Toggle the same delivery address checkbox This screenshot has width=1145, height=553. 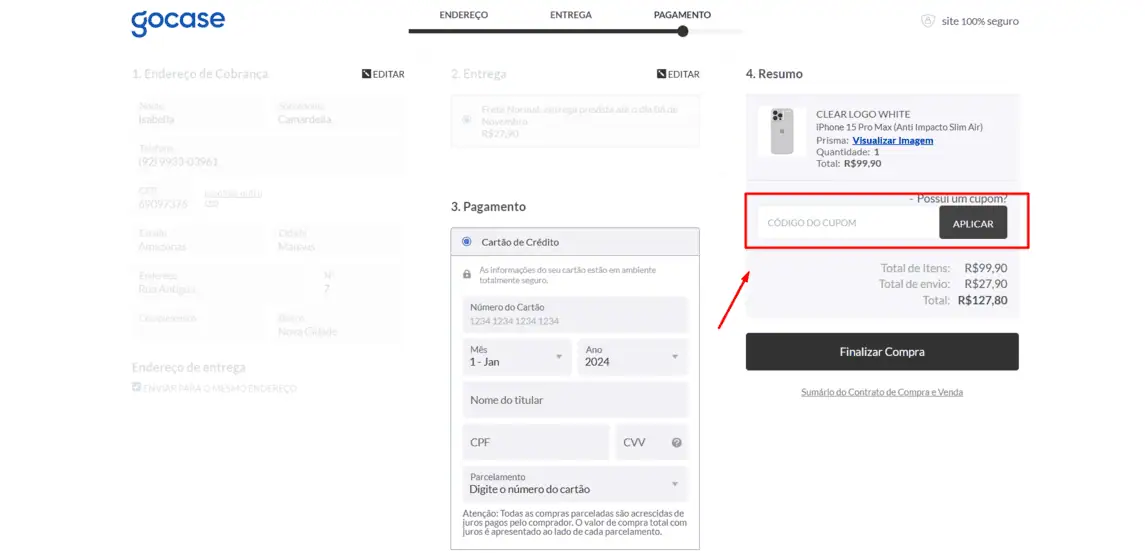[137, 387]
